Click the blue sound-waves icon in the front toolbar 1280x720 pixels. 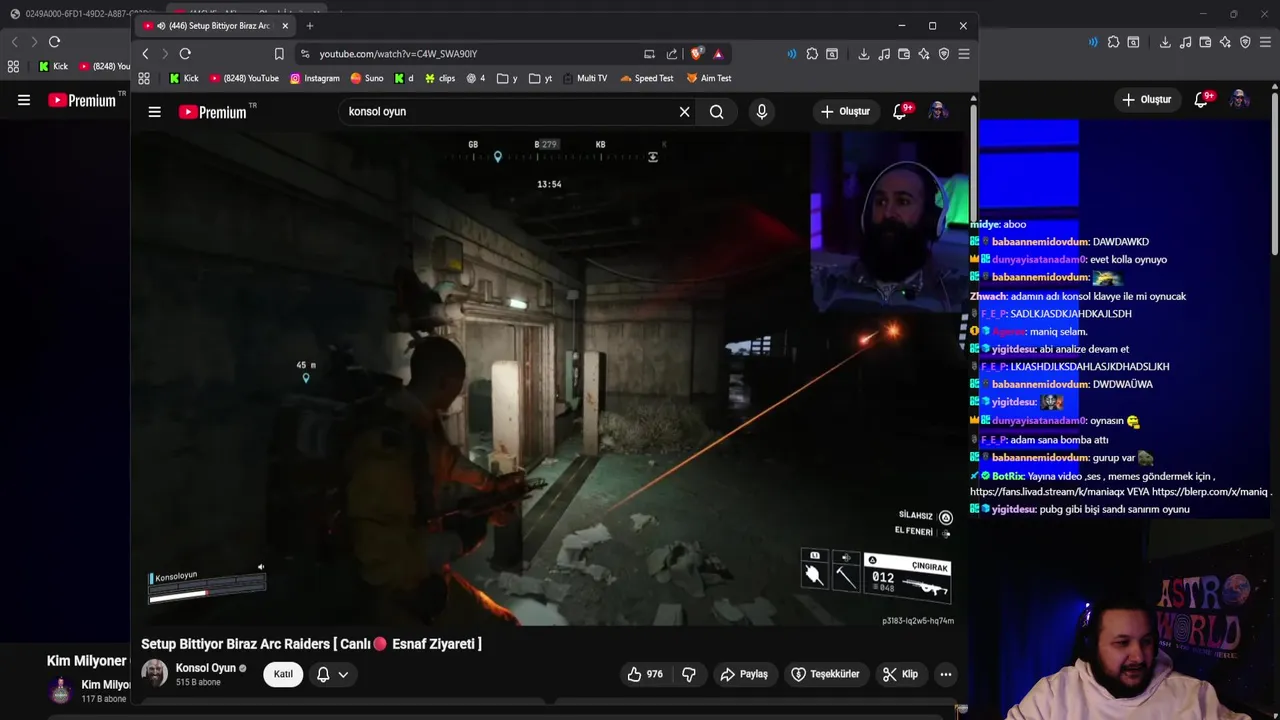click(791, 54)
